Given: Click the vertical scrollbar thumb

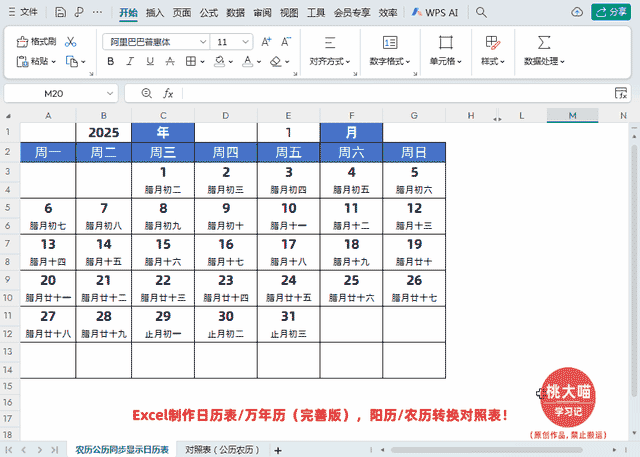Looking at the screenshot, I should pos(634,269).
